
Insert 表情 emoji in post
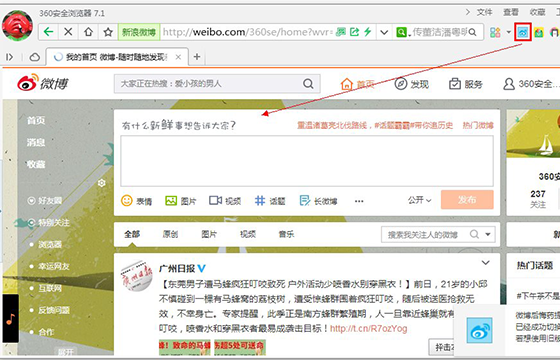137,201
